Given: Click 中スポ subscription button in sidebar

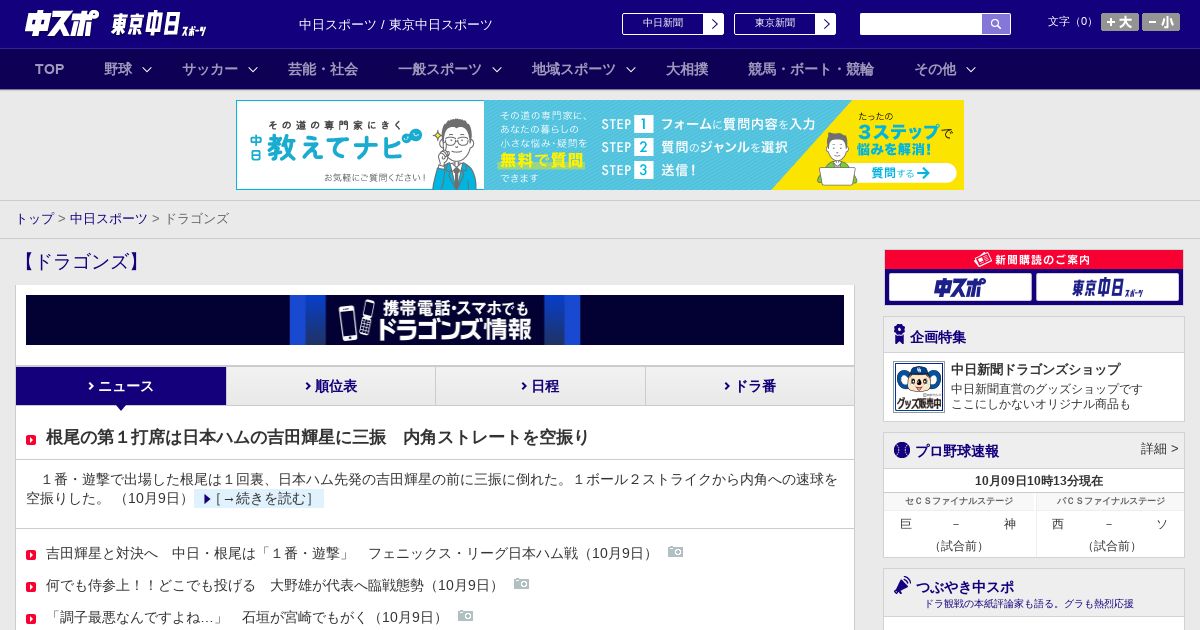Looking at the screenshot, I should [x=960, y=287].
